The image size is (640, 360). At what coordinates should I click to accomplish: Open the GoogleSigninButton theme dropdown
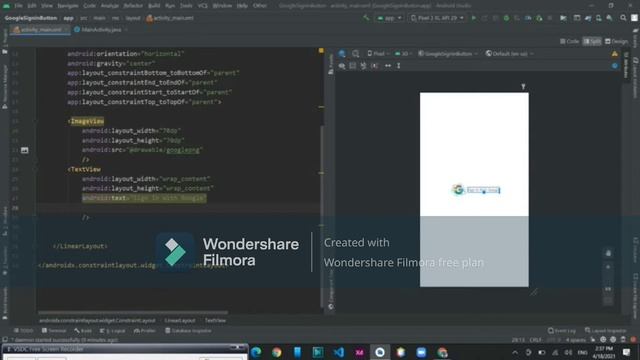[448, 53]
